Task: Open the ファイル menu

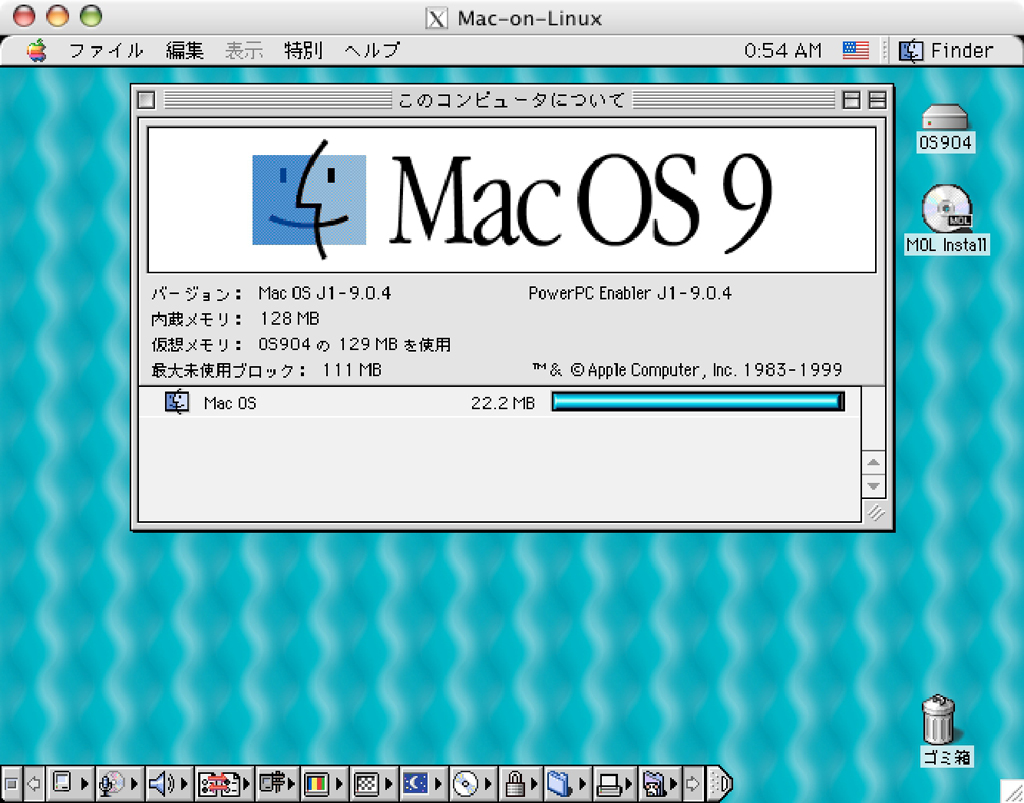Action: pos(106,50)
